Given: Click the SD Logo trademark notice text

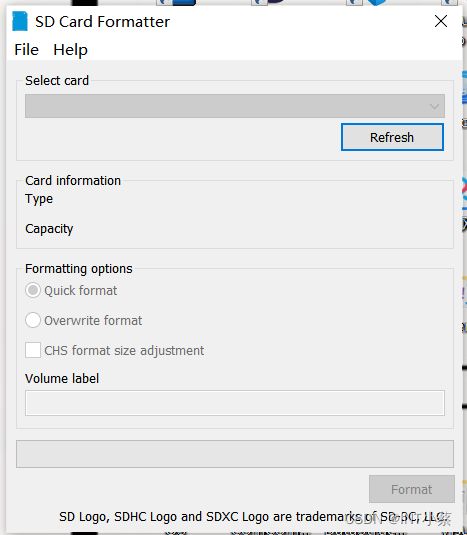Looking at the screenshot, I should (252, 517).
